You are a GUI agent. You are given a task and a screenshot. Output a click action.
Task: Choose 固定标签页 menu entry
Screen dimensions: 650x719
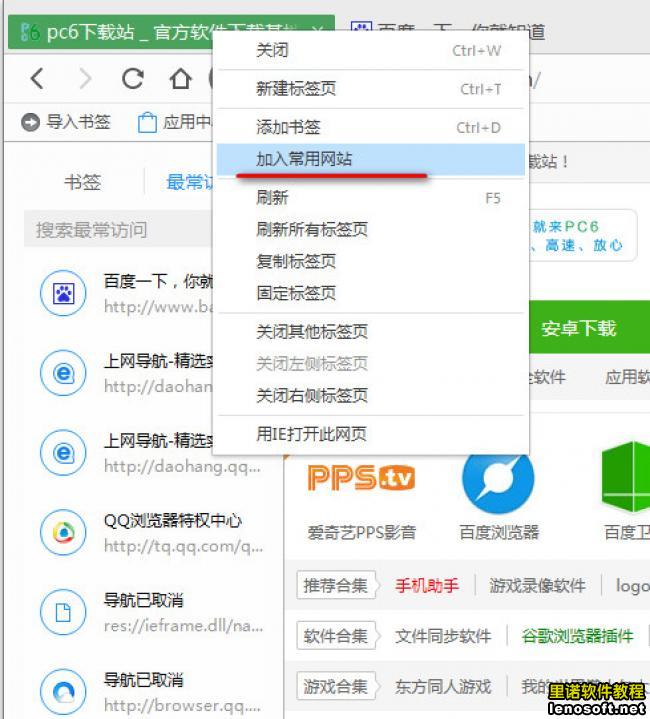[370, 293]
